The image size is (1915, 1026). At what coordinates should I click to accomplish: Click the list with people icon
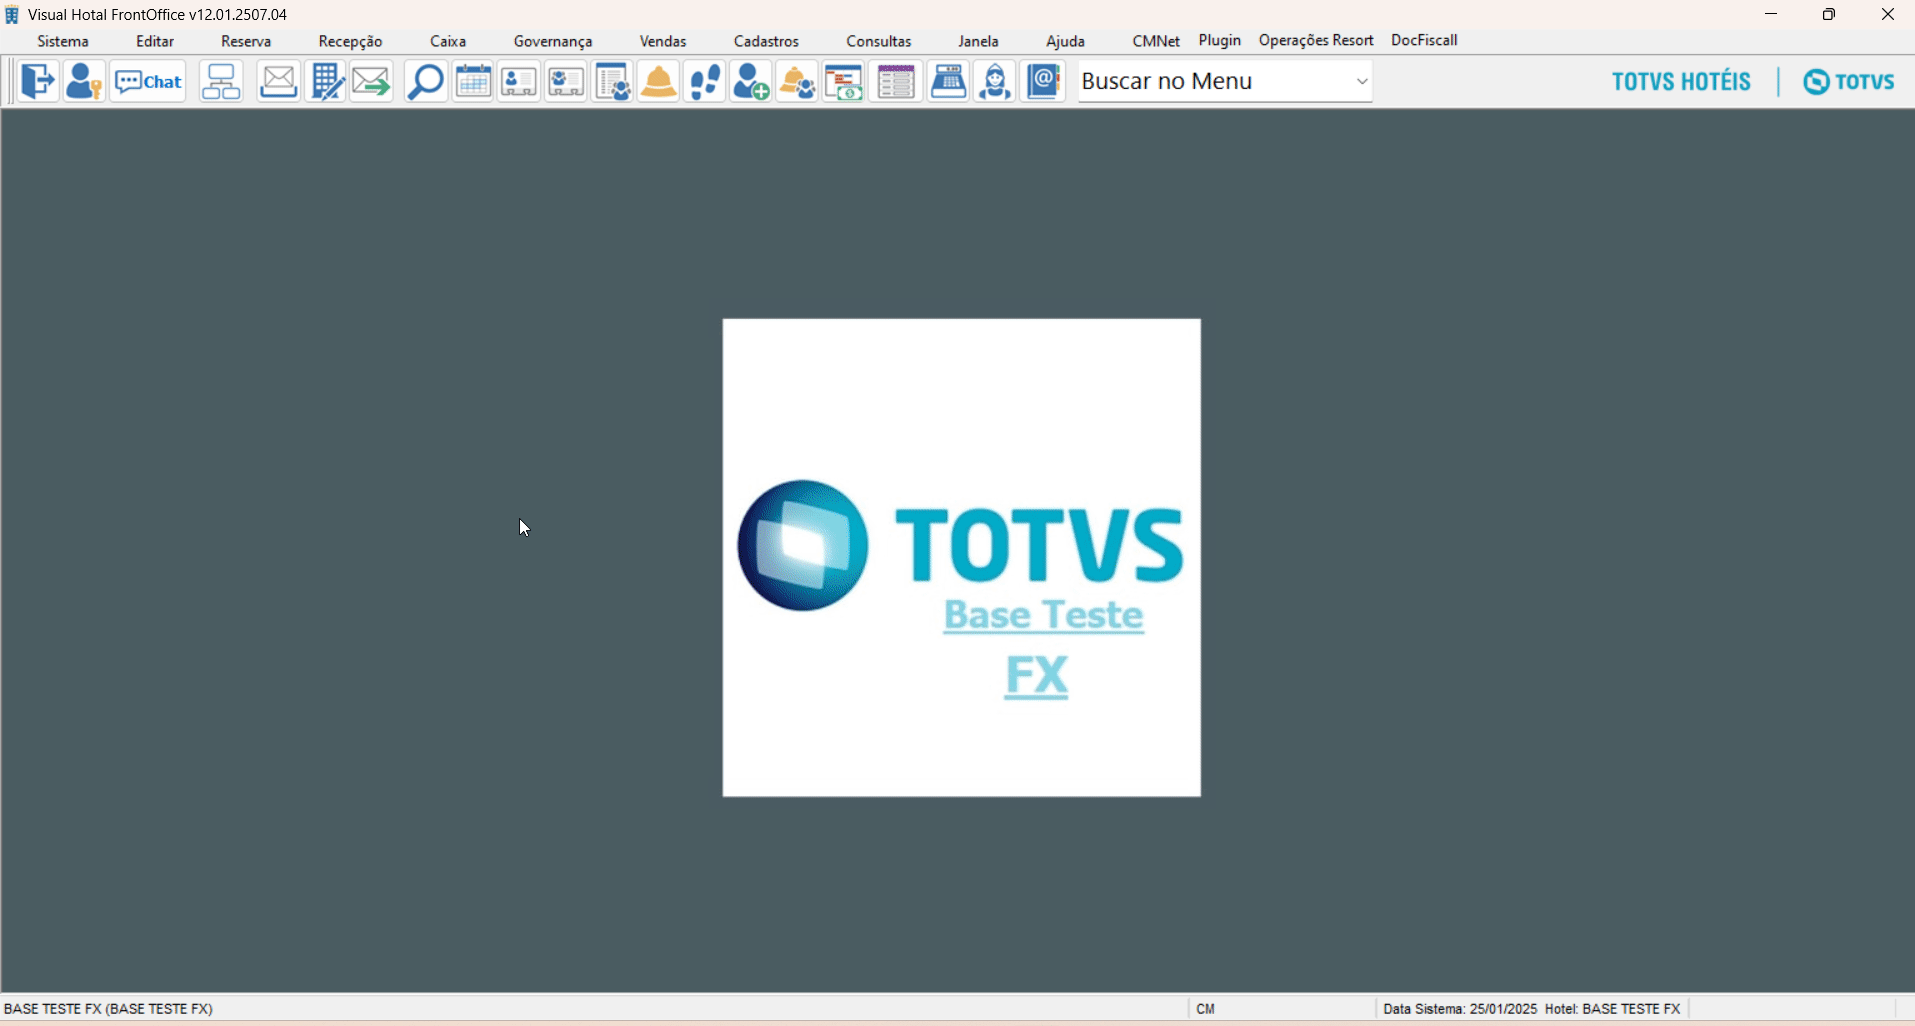(x=612, y=81)
